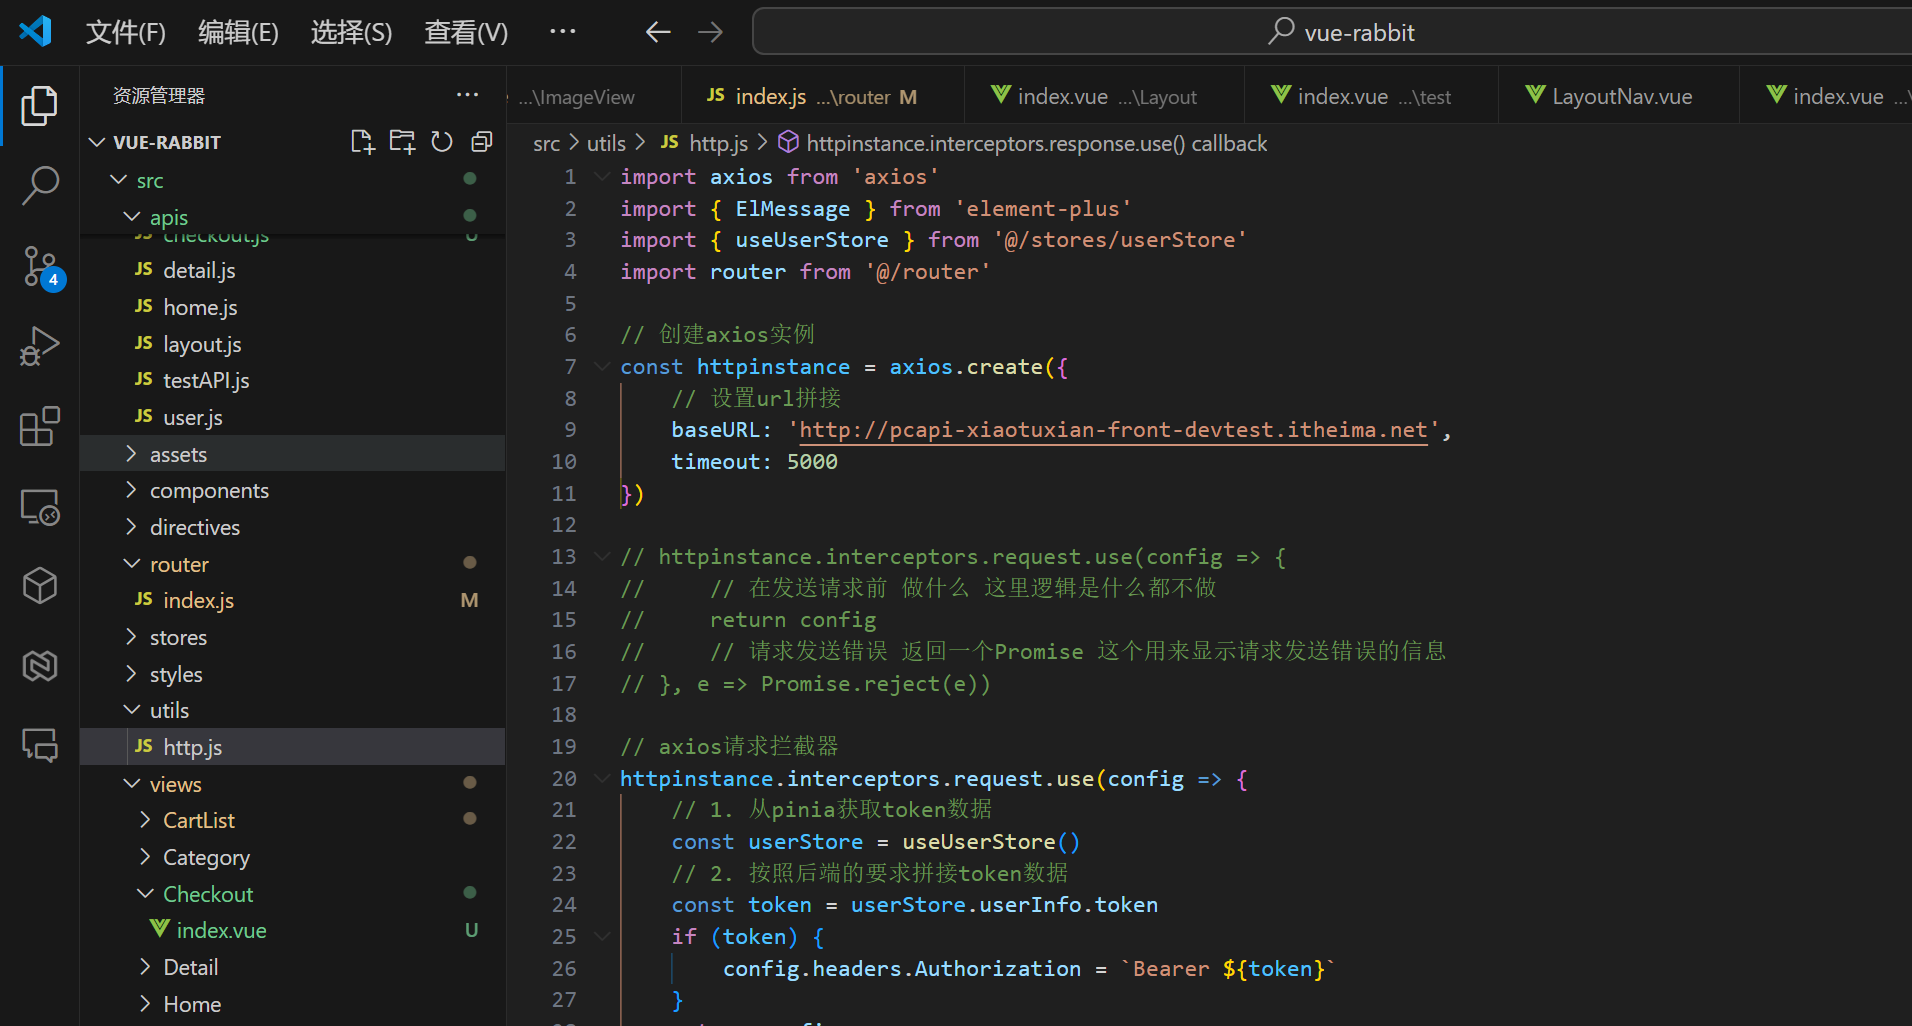This screenshot has height=1026, width=1912.
Task: Click the JS icon of detail.js file
Action: point(144,270)
